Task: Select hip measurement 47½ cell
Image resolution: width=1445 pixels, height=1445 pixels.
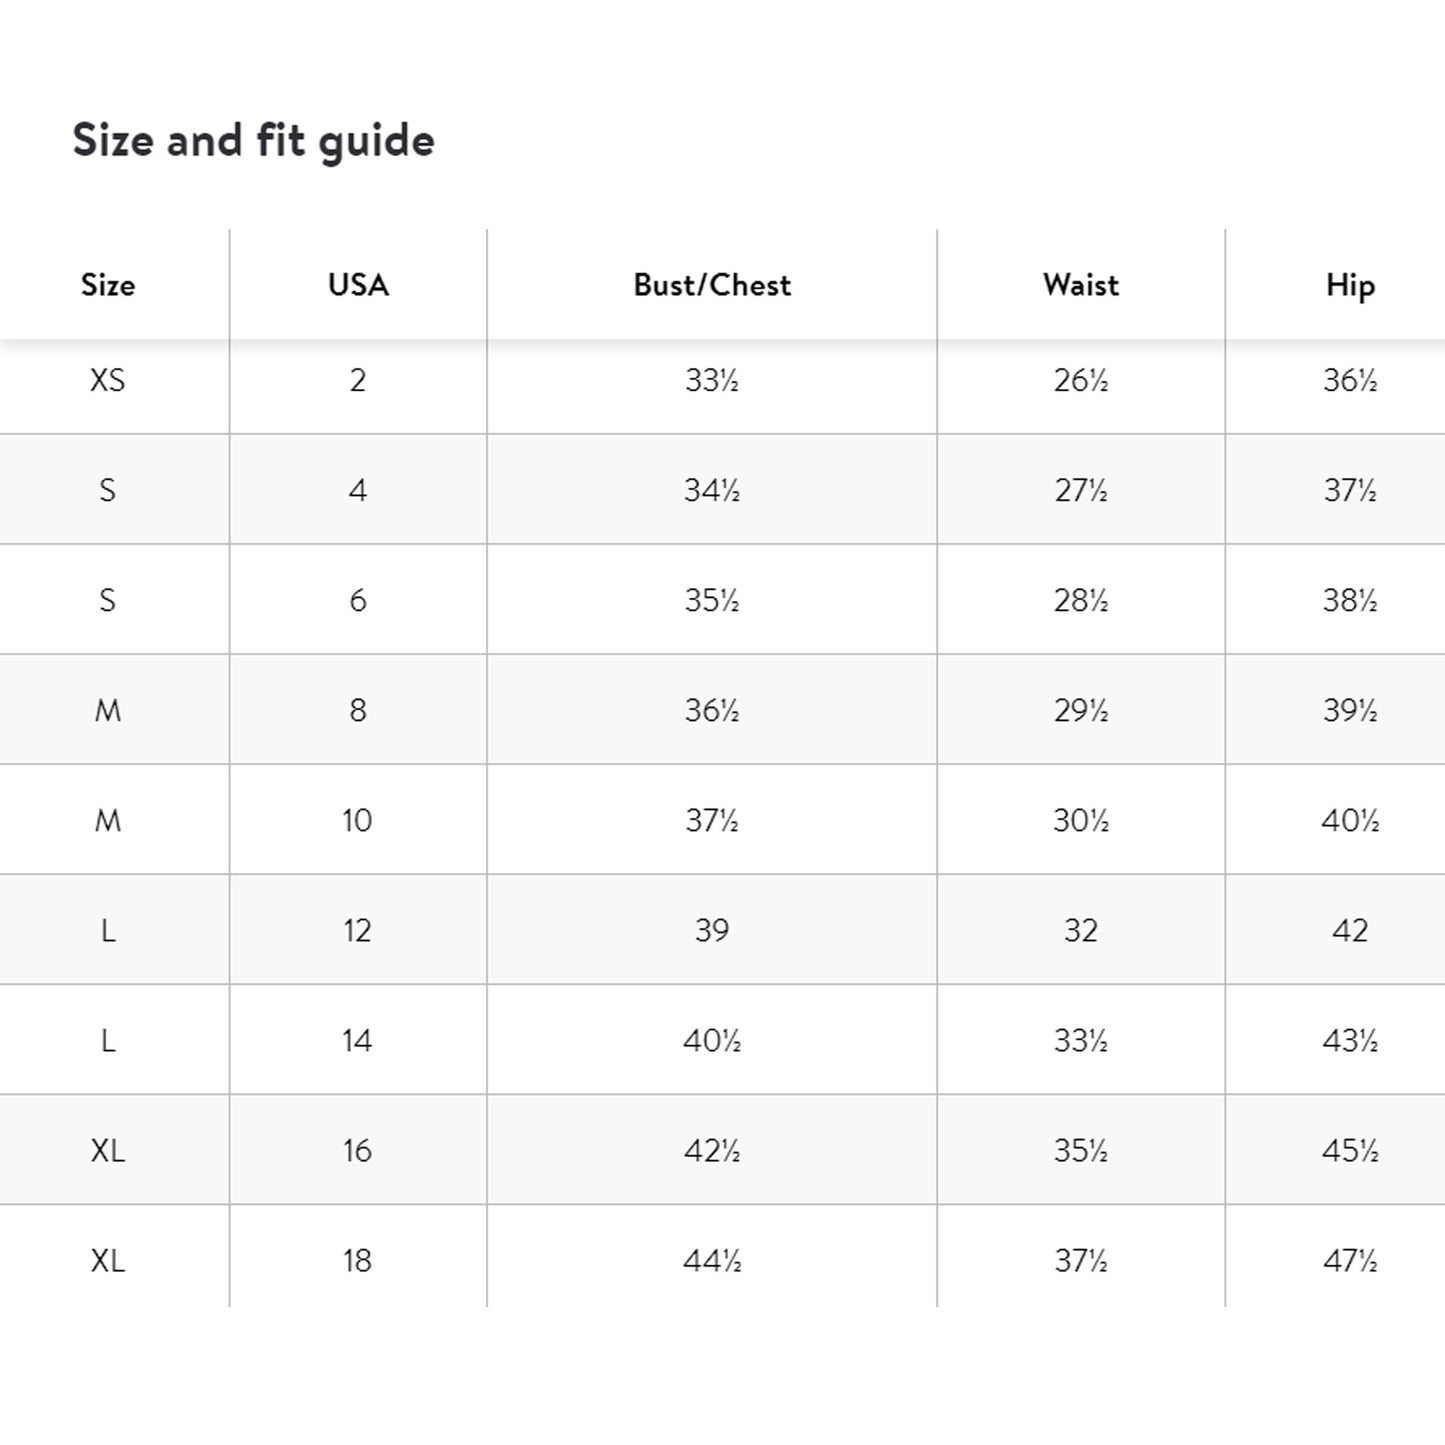Action: (1350, 1260)
